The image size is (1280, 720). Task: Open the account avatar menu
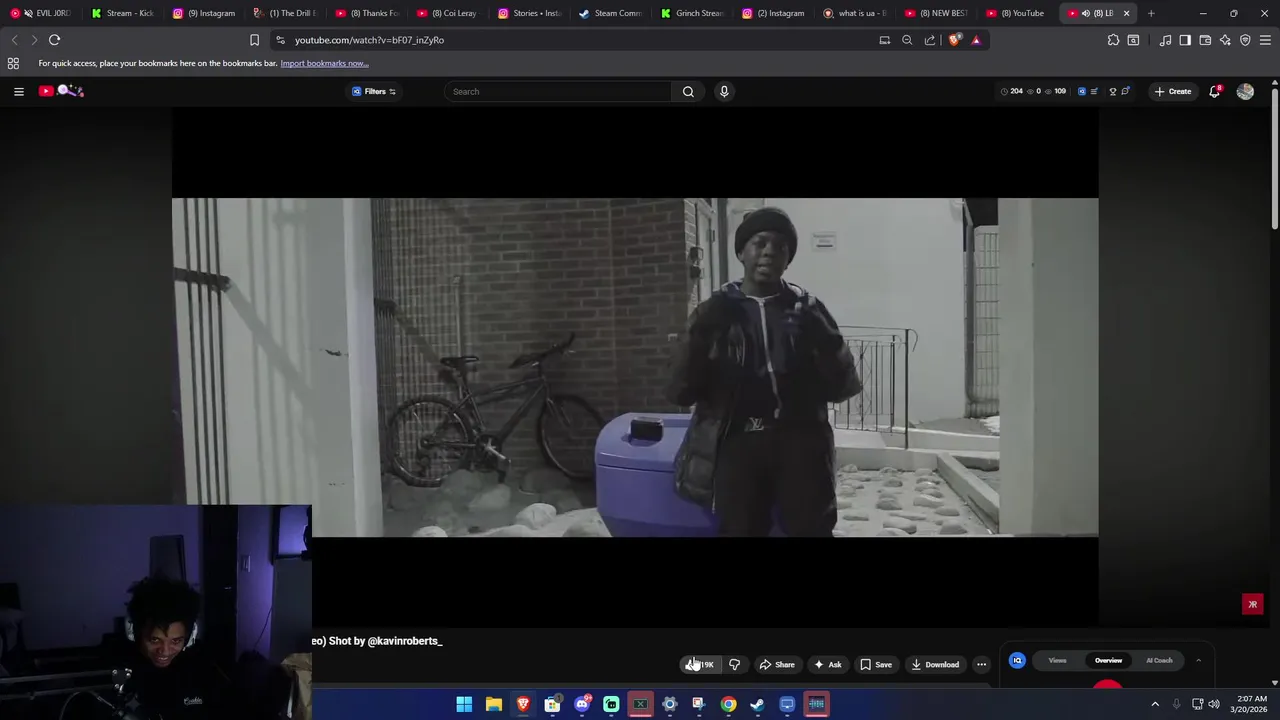pos(1245,91)
